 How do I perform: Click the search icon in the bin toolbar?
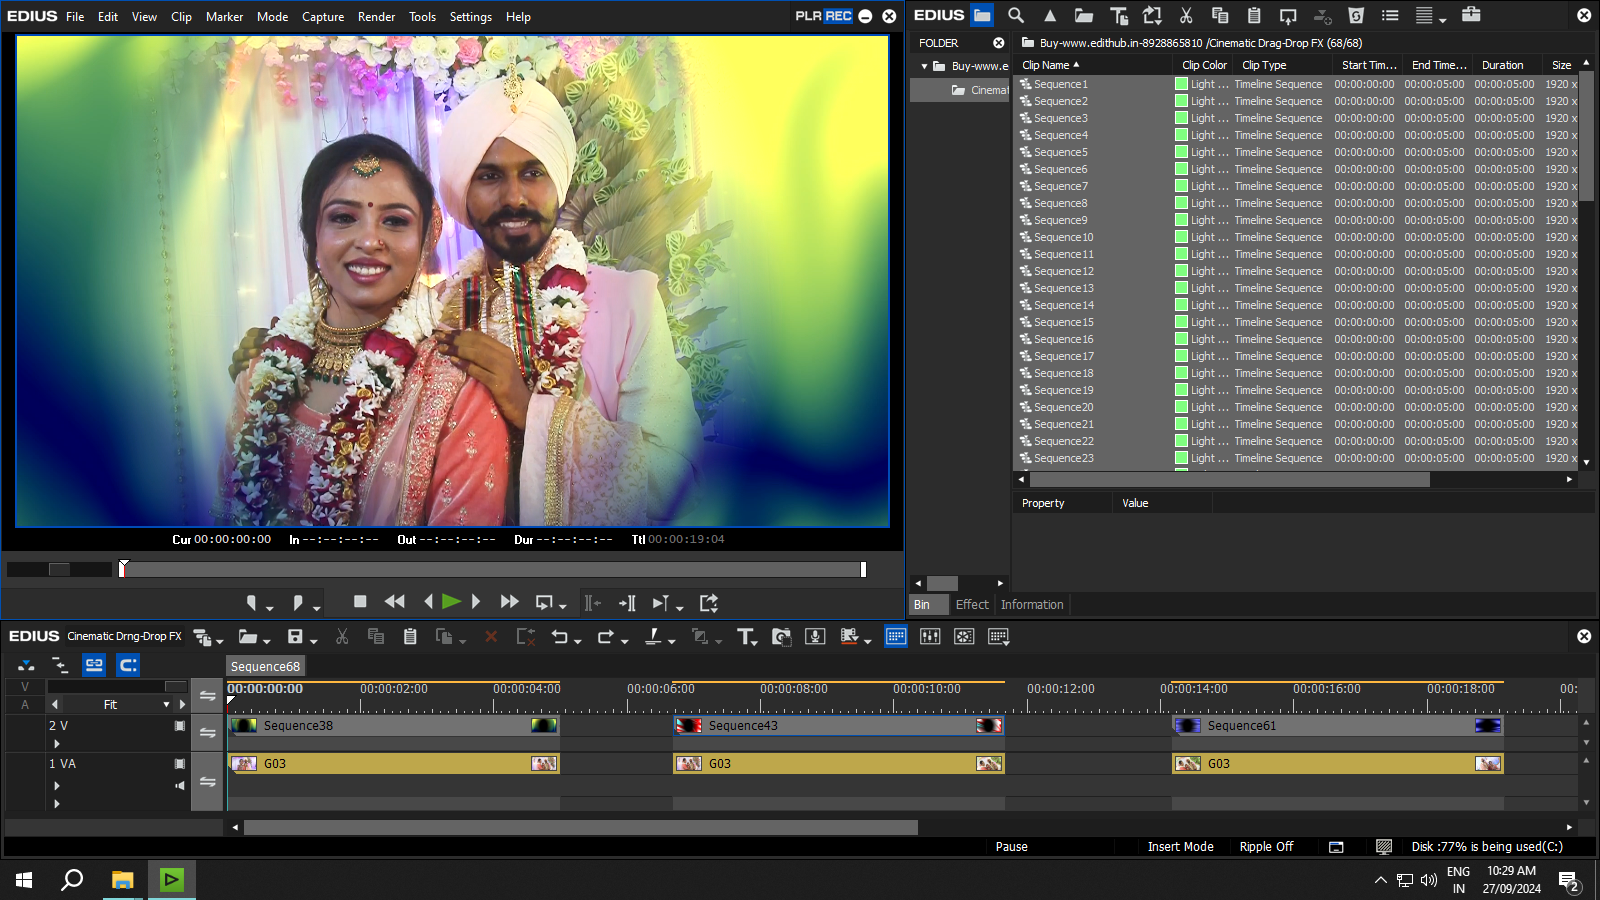[x=1016, y=15]
